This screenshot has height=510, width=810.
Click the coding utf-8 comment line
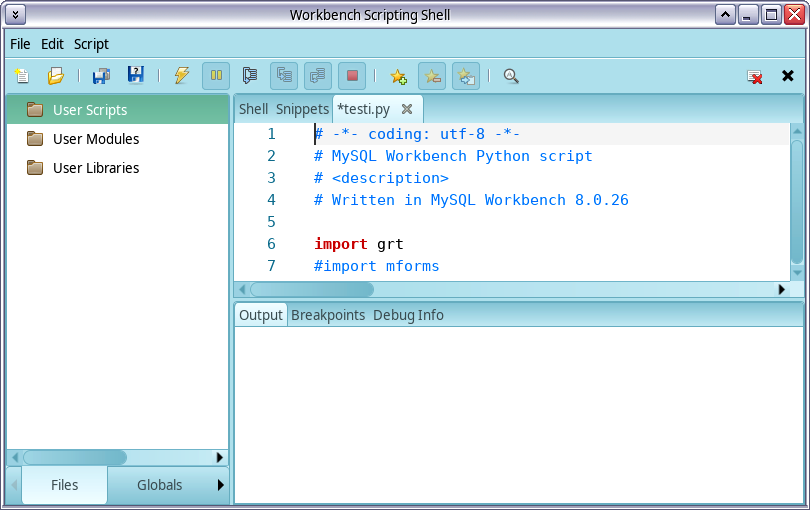pyautogui.click(x=417, y=134)
